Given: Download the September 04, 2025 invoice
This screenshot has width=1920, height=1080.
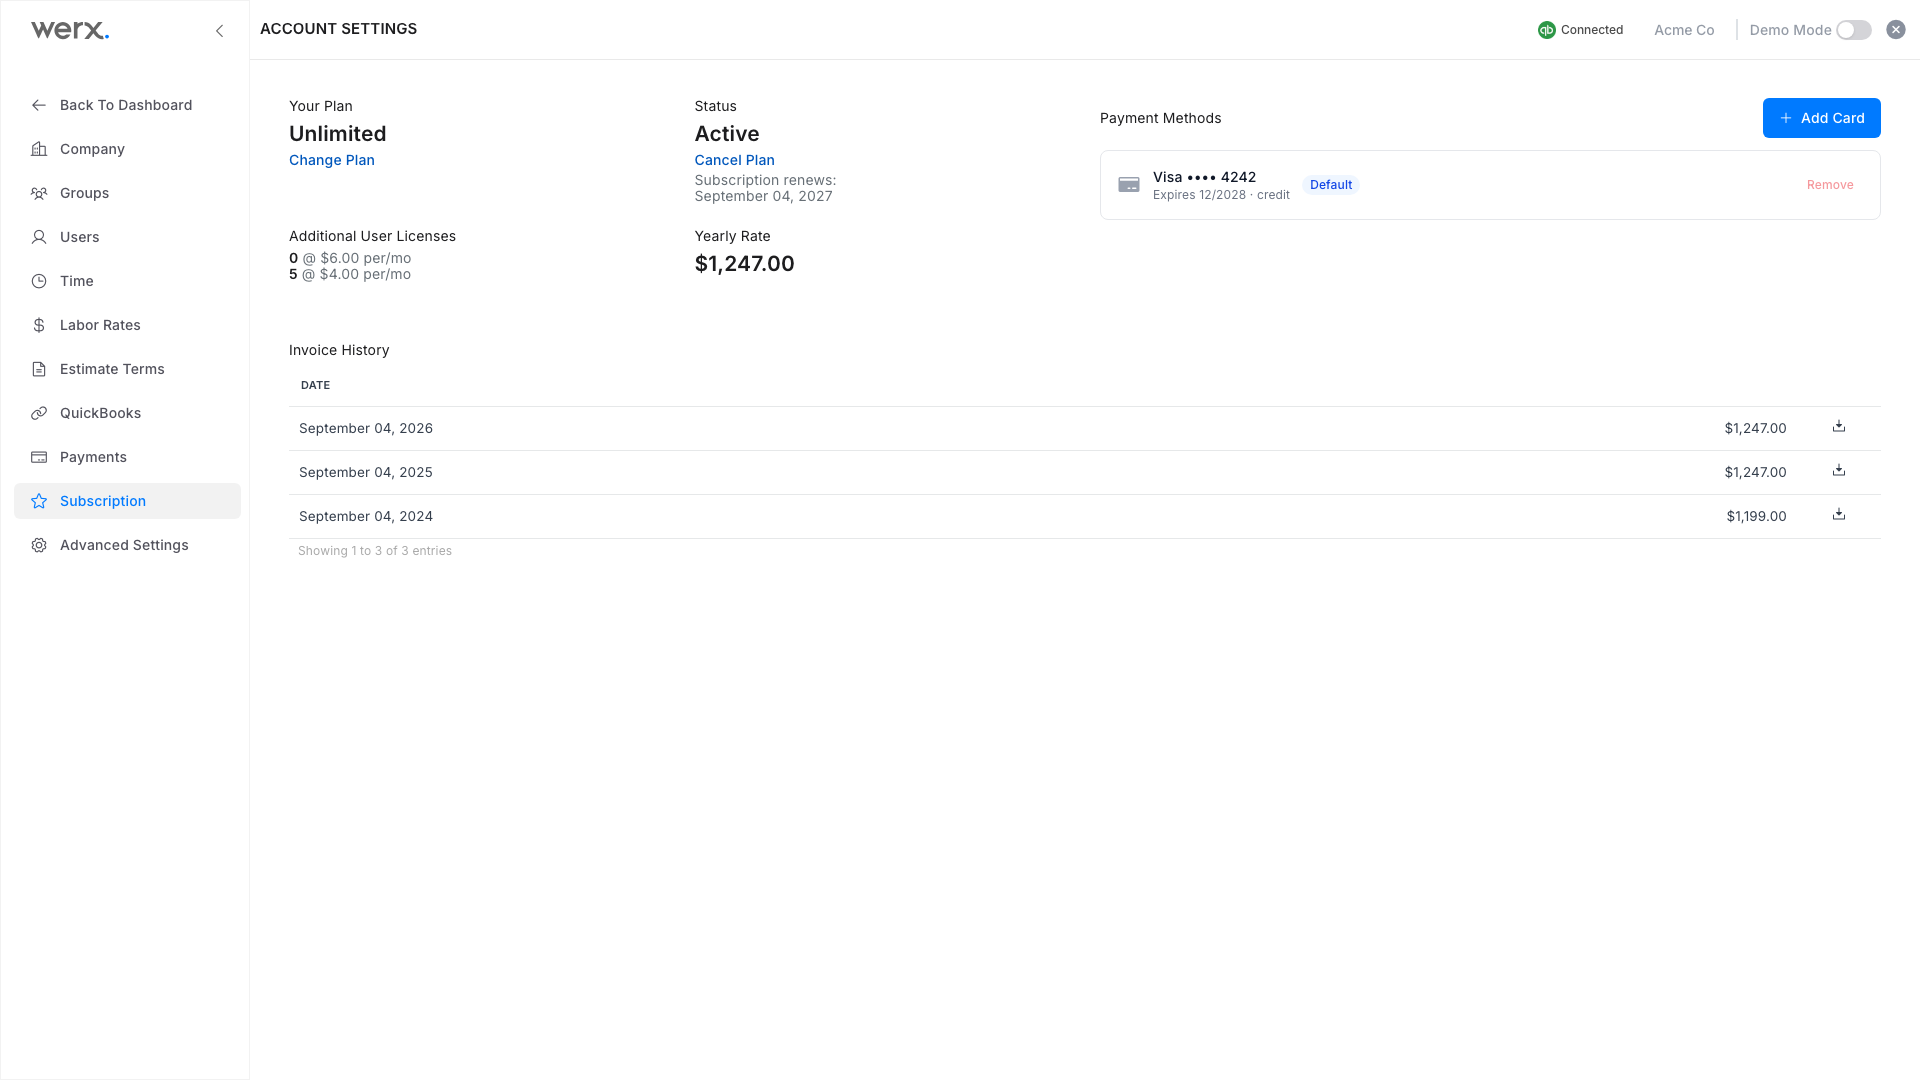Looking at the screenshot, I should coord(1839,470).
